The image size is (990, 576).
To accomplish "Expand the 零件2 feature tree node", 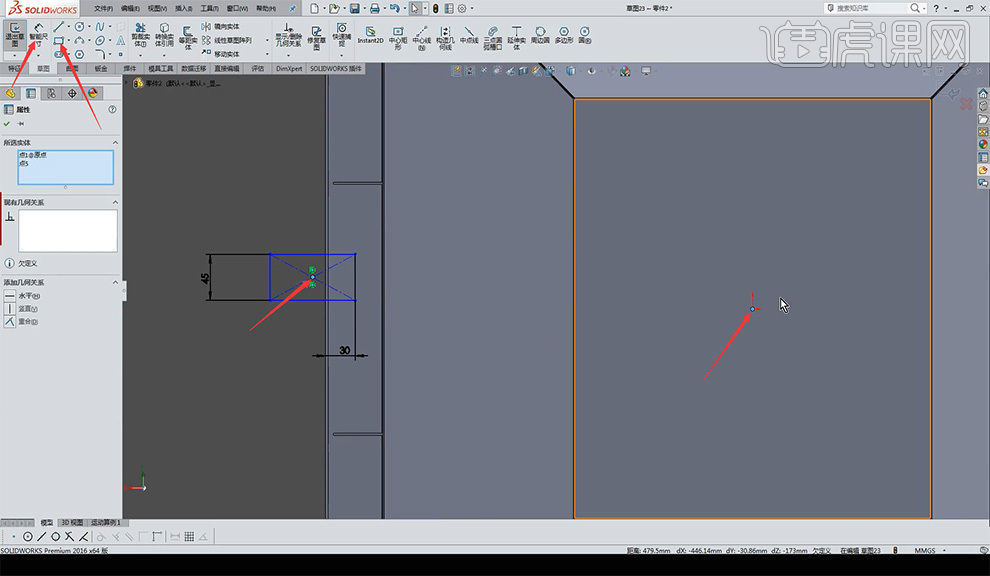I will (127, 83).
